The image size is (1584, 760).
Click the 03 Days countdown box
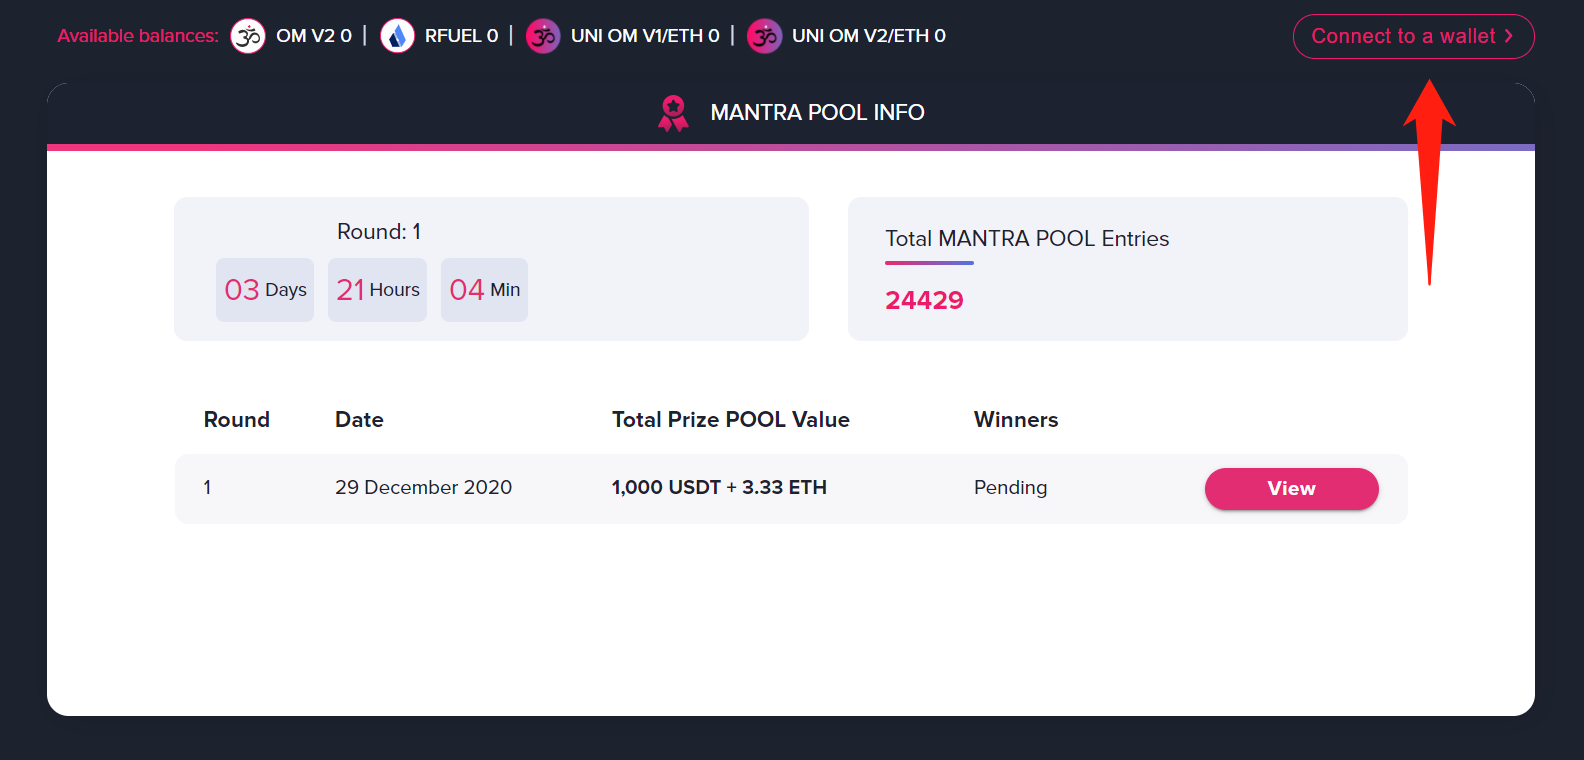pyautogui.click(x=265, y=290)
